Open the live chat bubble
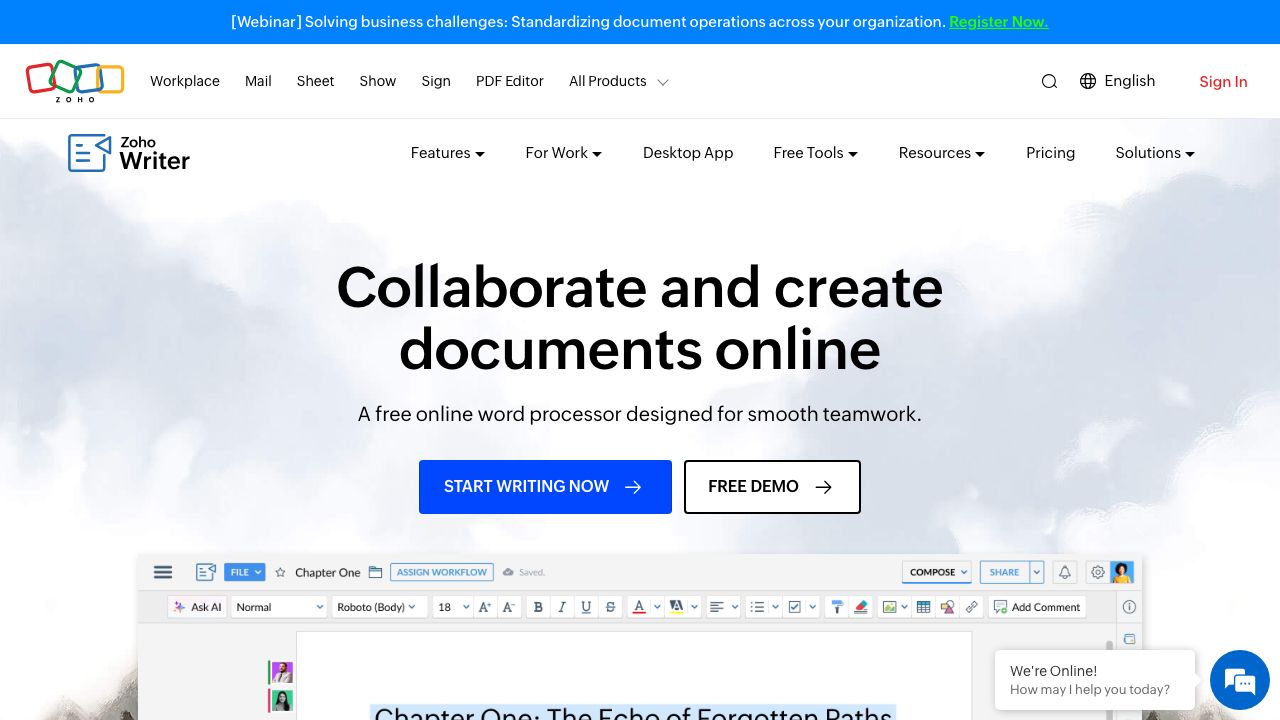The width and height of the screenshot is (1280, 720). point(1239,680)
